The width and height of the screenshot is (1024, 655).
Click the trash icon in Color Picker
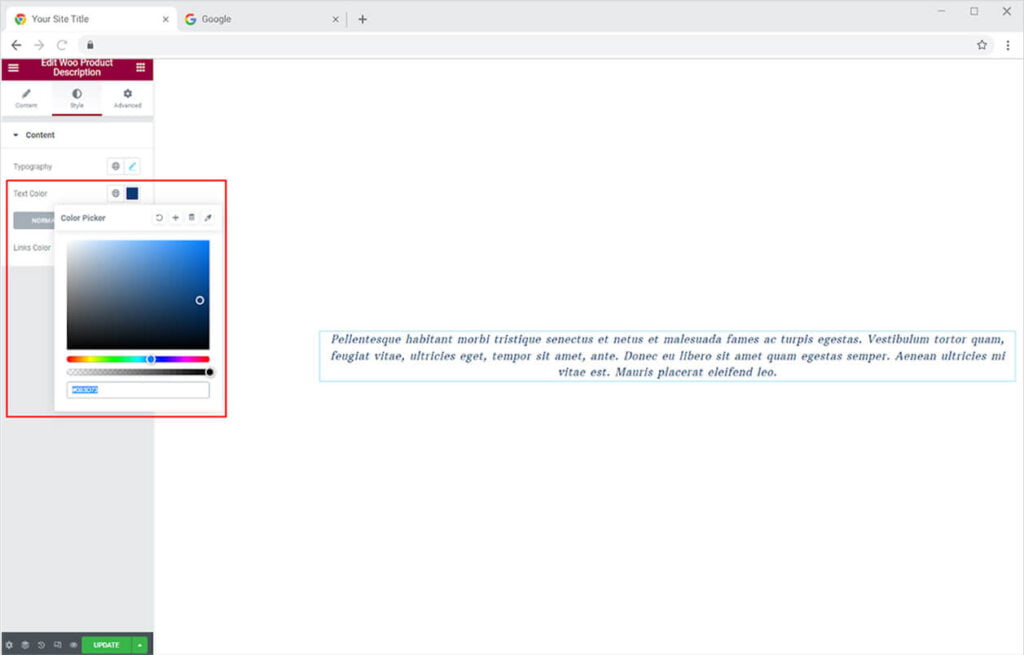click(192, 217)
